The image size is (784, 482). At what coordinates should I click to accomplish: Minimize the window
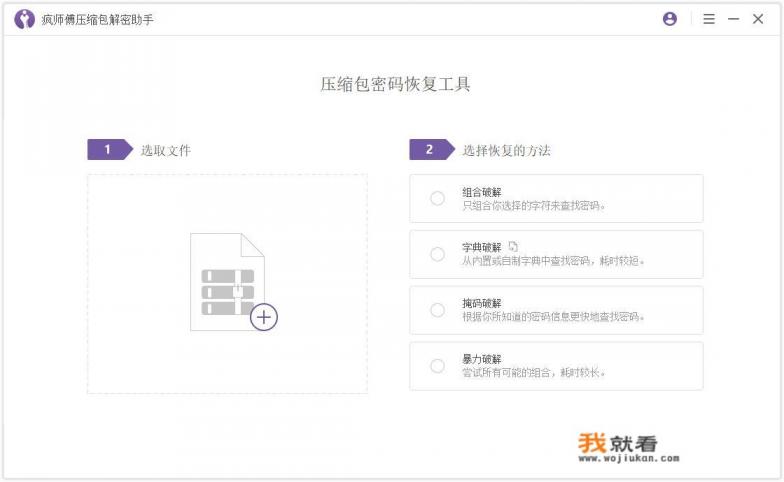pyautogui.click(x=734, y=19)
